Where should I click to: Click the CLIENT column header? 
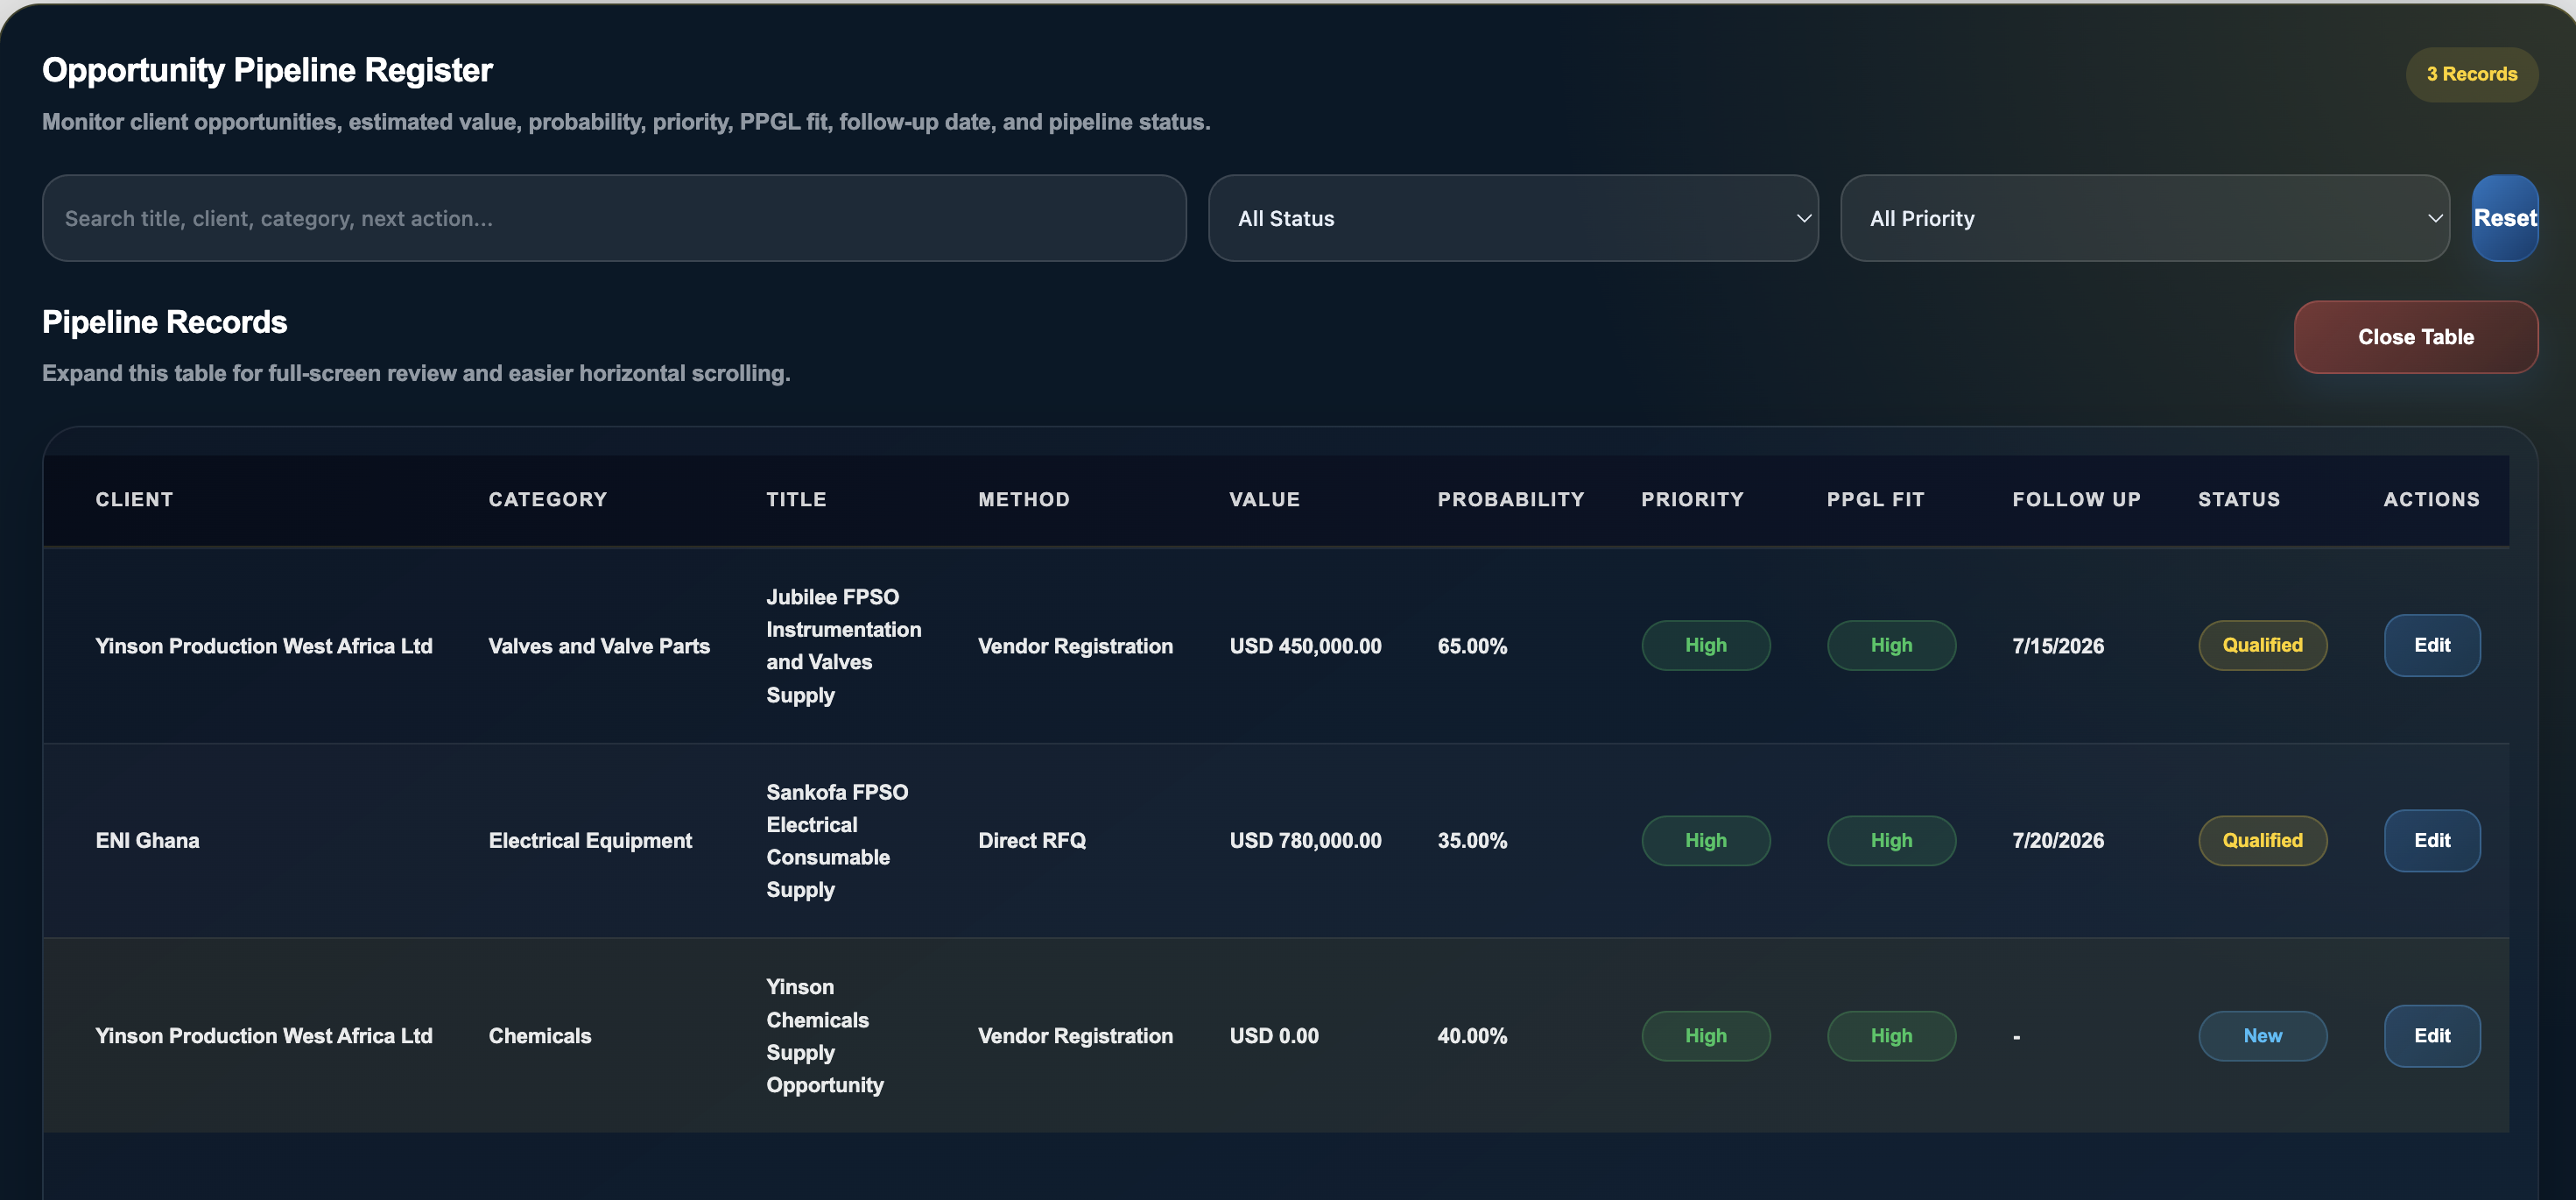(135, 499)
